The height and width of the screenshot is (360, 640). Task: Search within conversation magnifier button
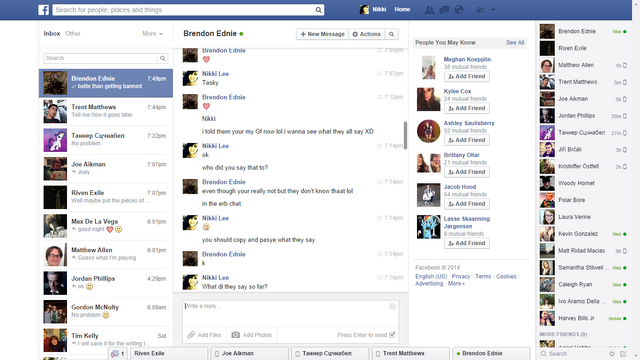[391, 34]
